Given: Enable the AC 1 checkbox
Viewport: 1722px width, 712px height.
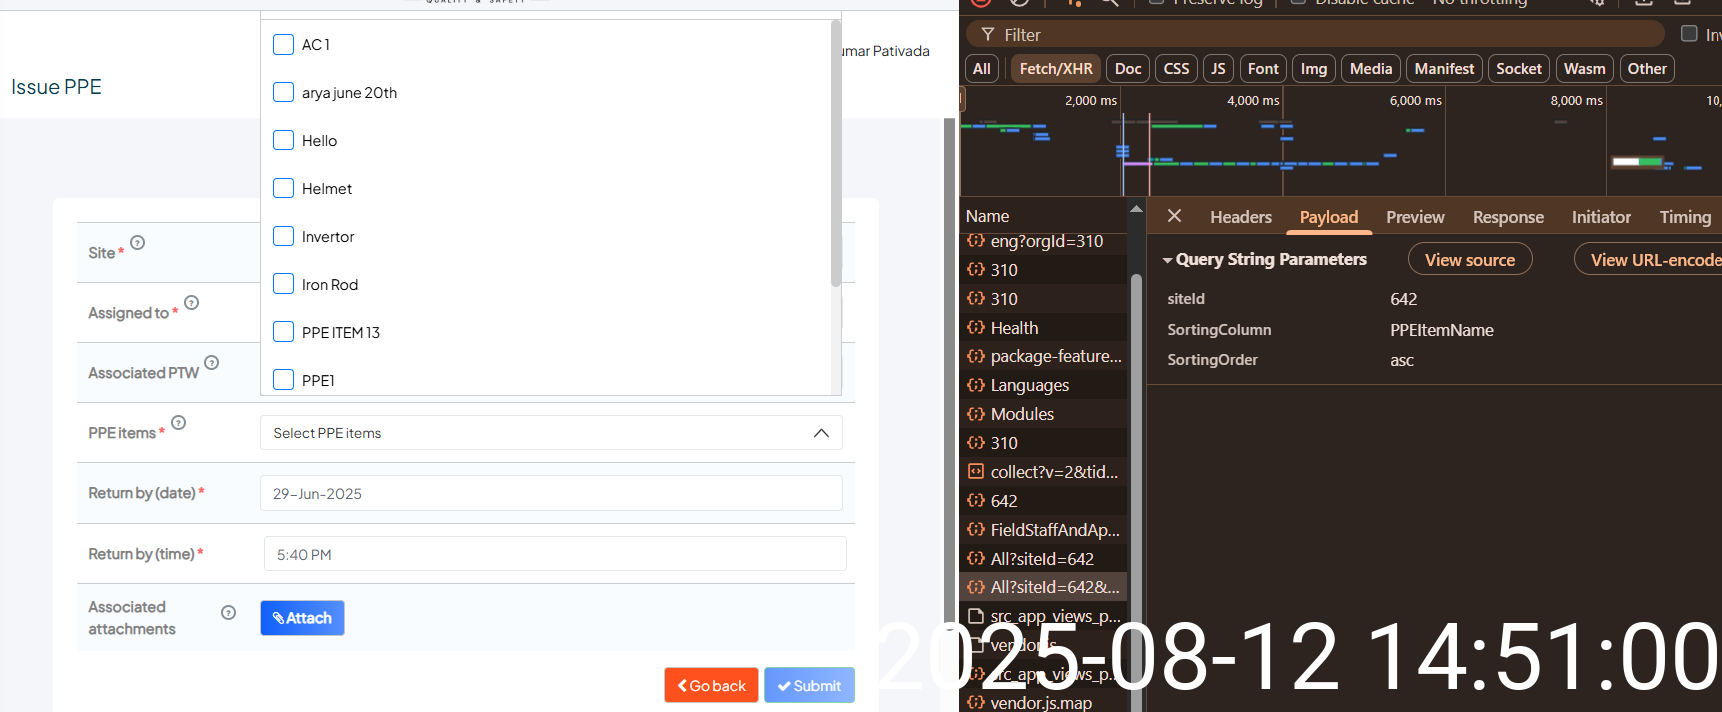Looking at the screenshot, I should coord(284,45).
